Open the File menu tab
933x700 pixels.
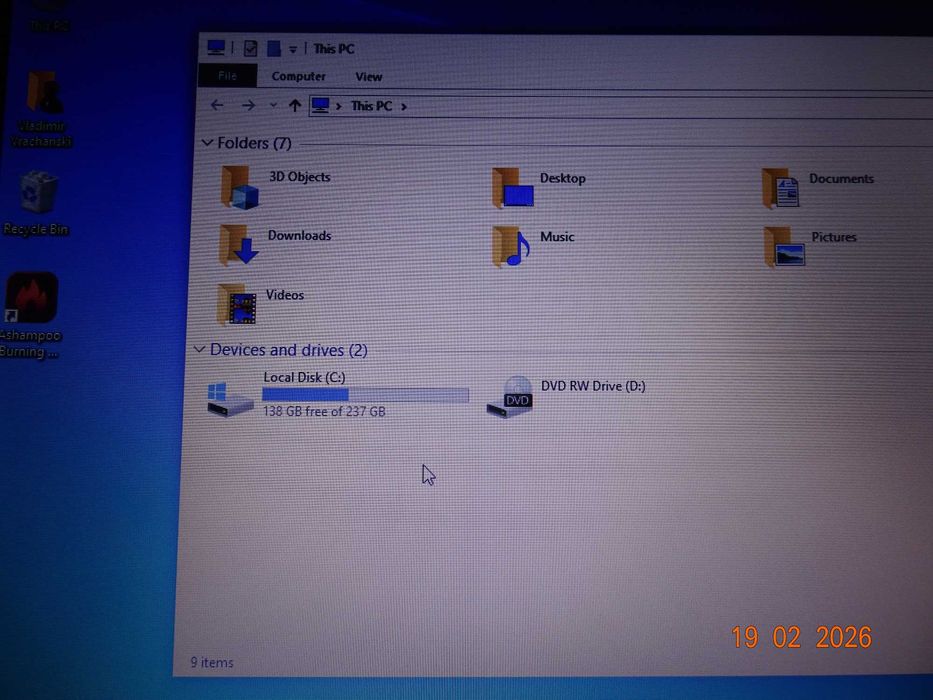227,76
